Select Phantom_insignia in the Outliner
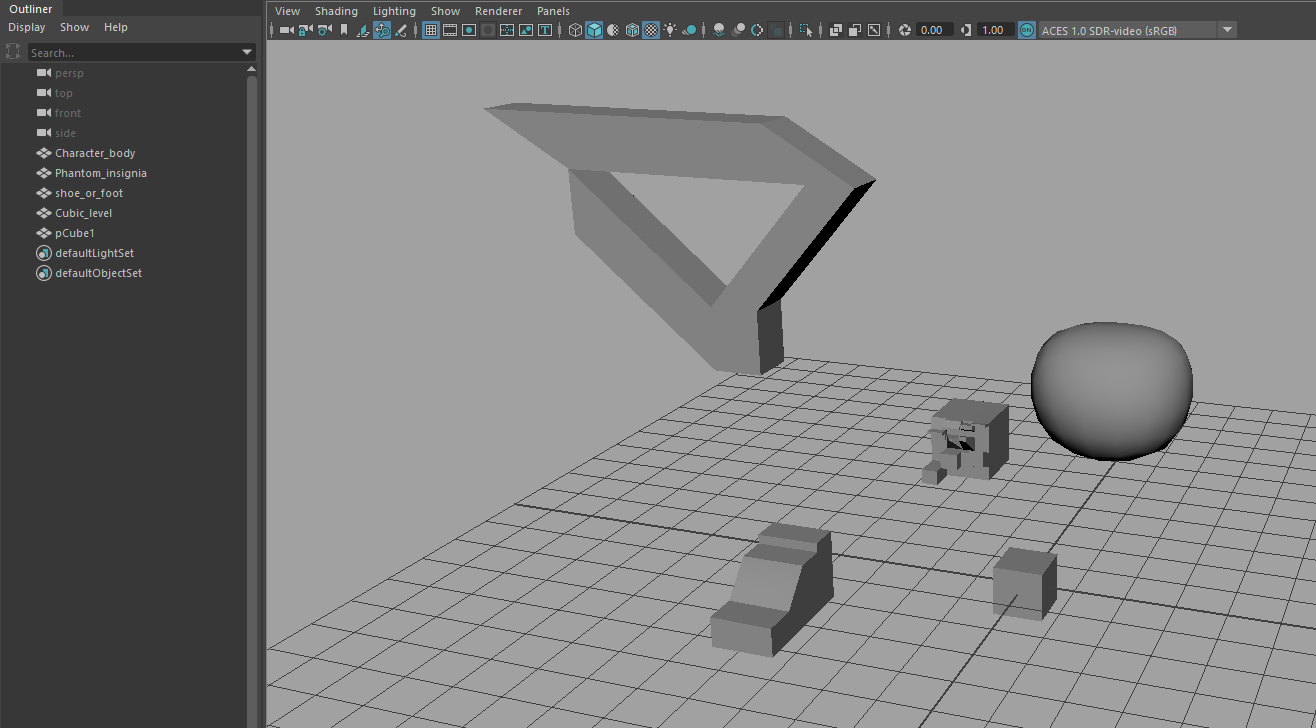Screen dimensions: 1316x728 [101, 173]
